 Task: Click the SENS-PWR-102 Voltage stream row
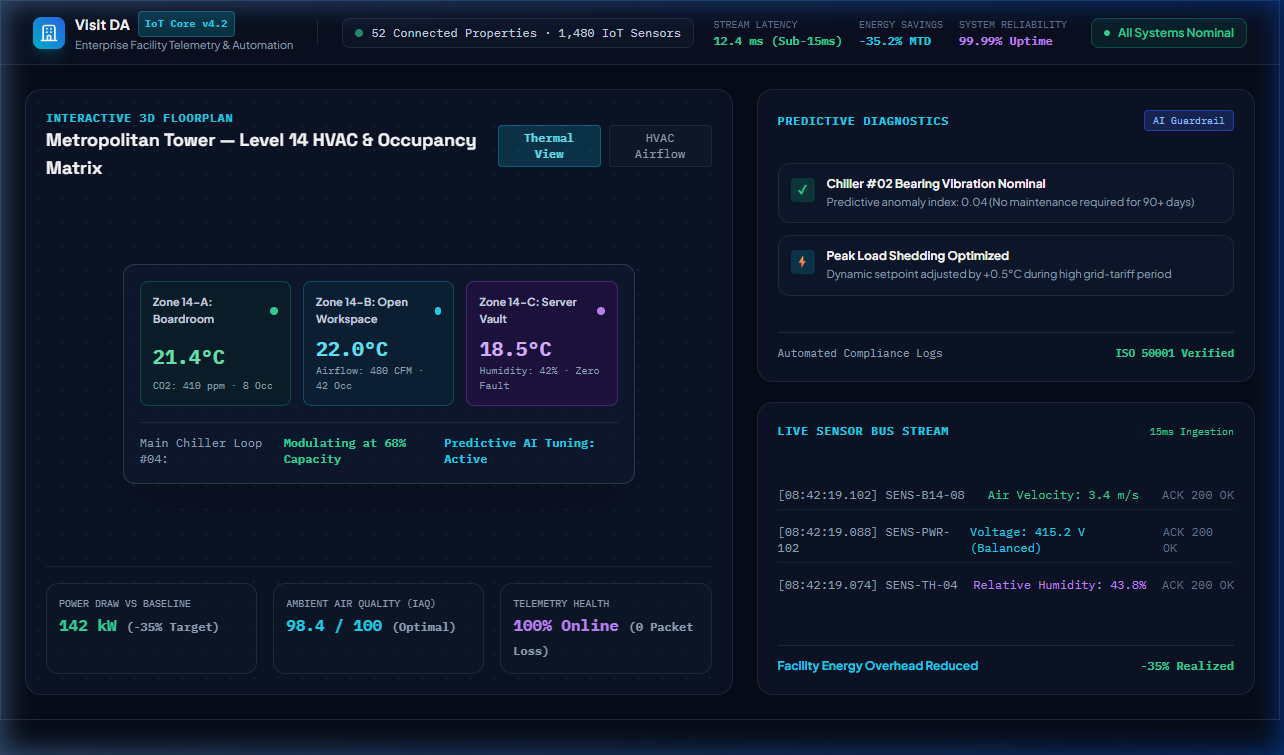(1006, 540)
